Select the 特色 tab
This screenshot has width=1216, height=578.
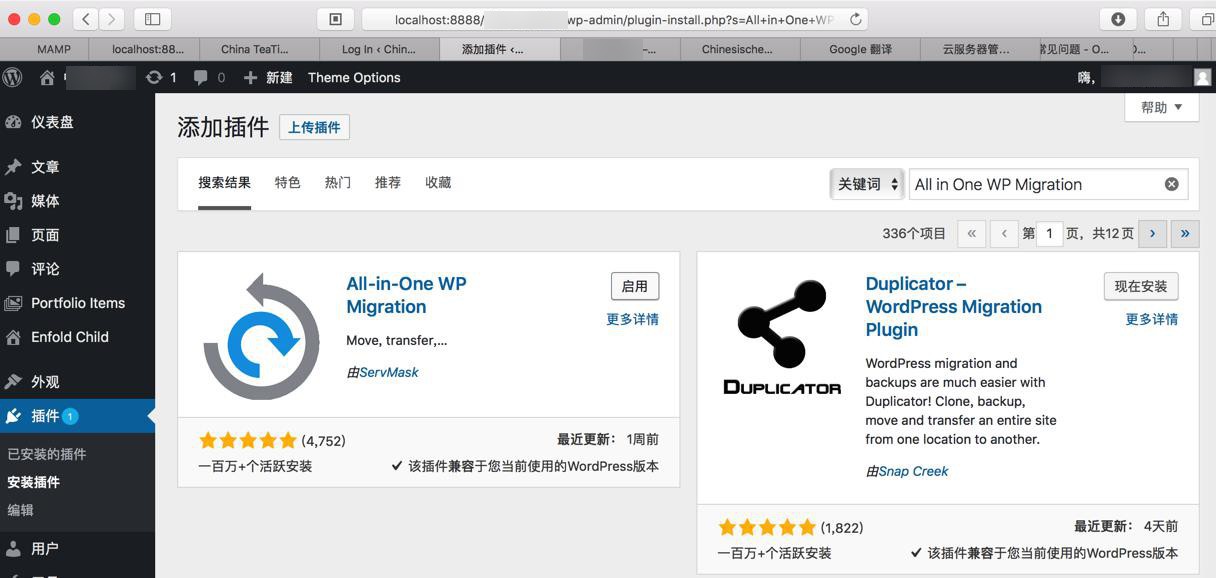[x=288, y=183]
